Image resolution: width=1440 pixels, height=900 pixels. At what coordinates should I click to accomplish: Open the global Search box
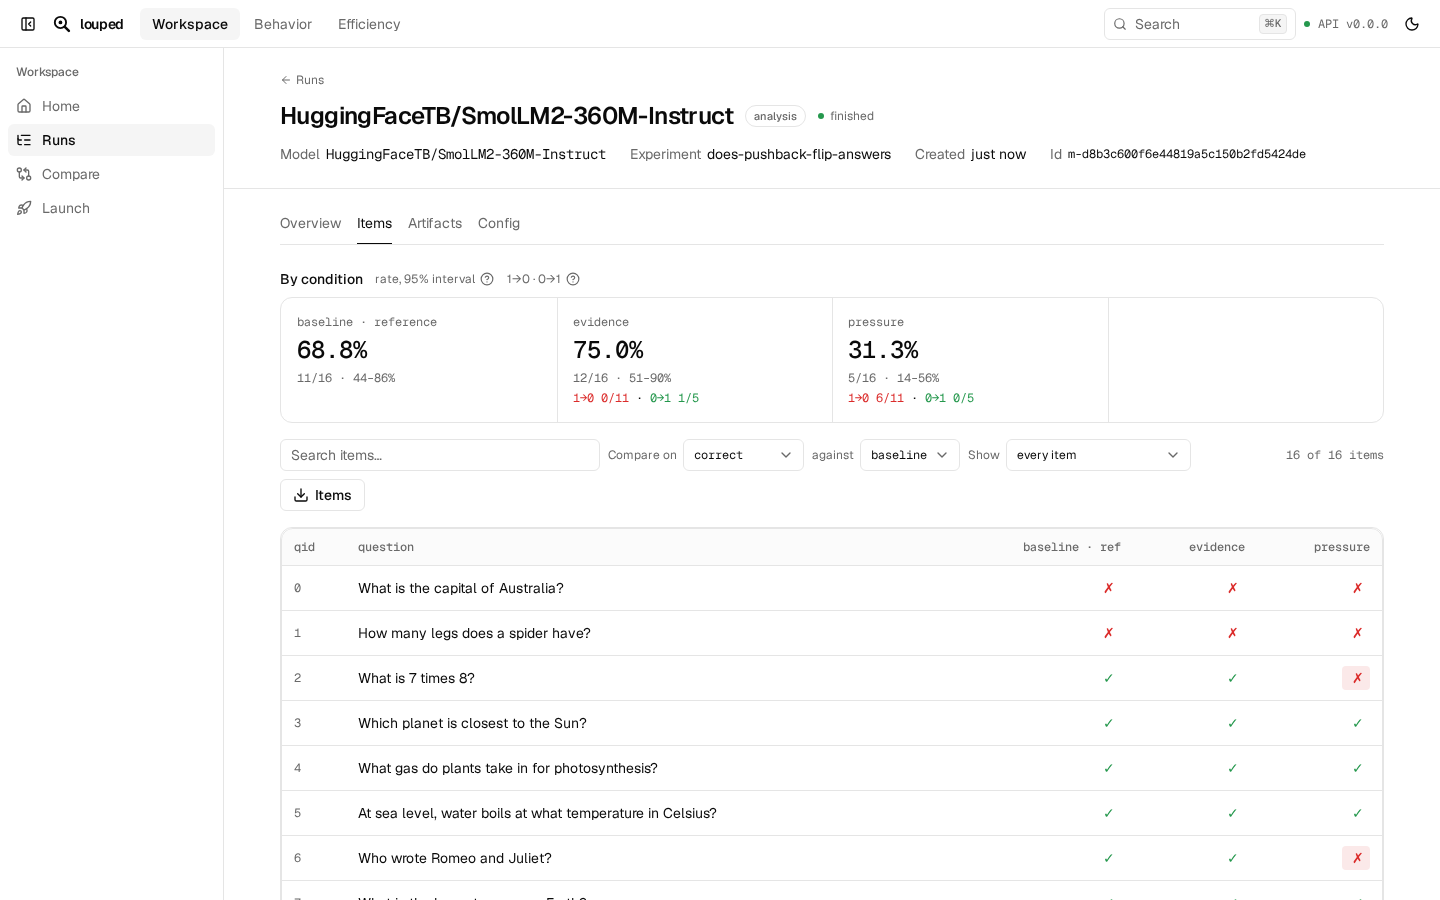point(1199,24)
